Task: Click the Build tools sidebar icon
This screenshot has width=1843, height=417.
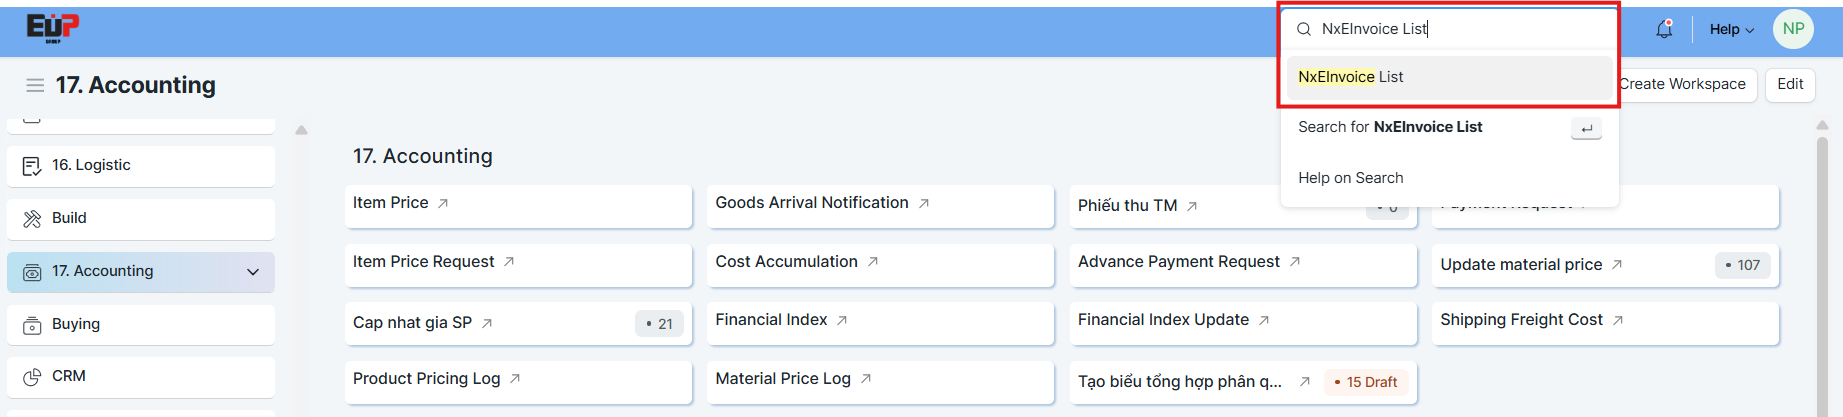Action: (x=32, y=219)
